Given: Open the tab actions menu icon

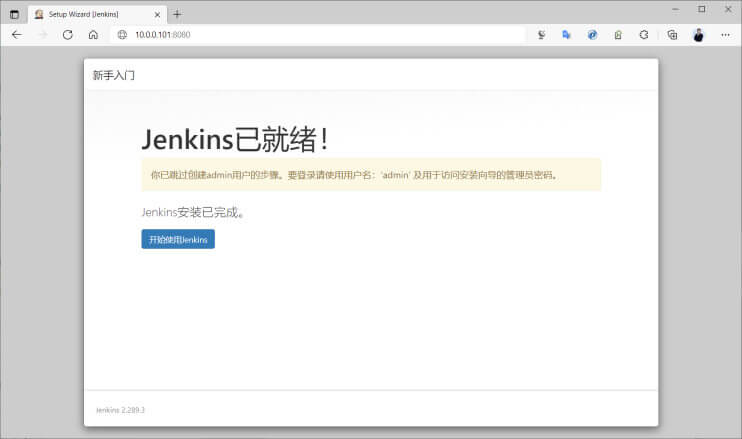Looking at the screenshot, I should [15, 14].
